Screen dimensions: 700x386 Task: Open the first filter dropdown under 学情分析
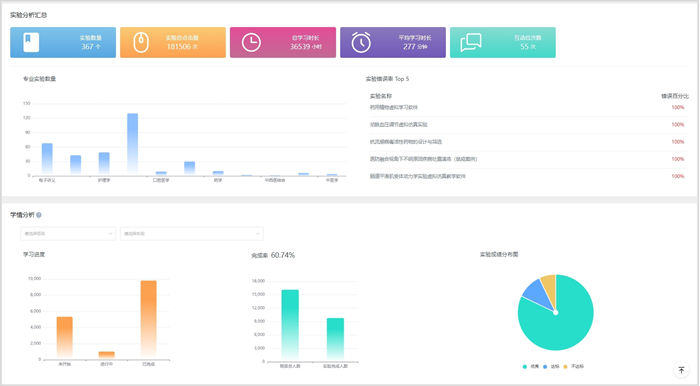click(x=68, y=233)
